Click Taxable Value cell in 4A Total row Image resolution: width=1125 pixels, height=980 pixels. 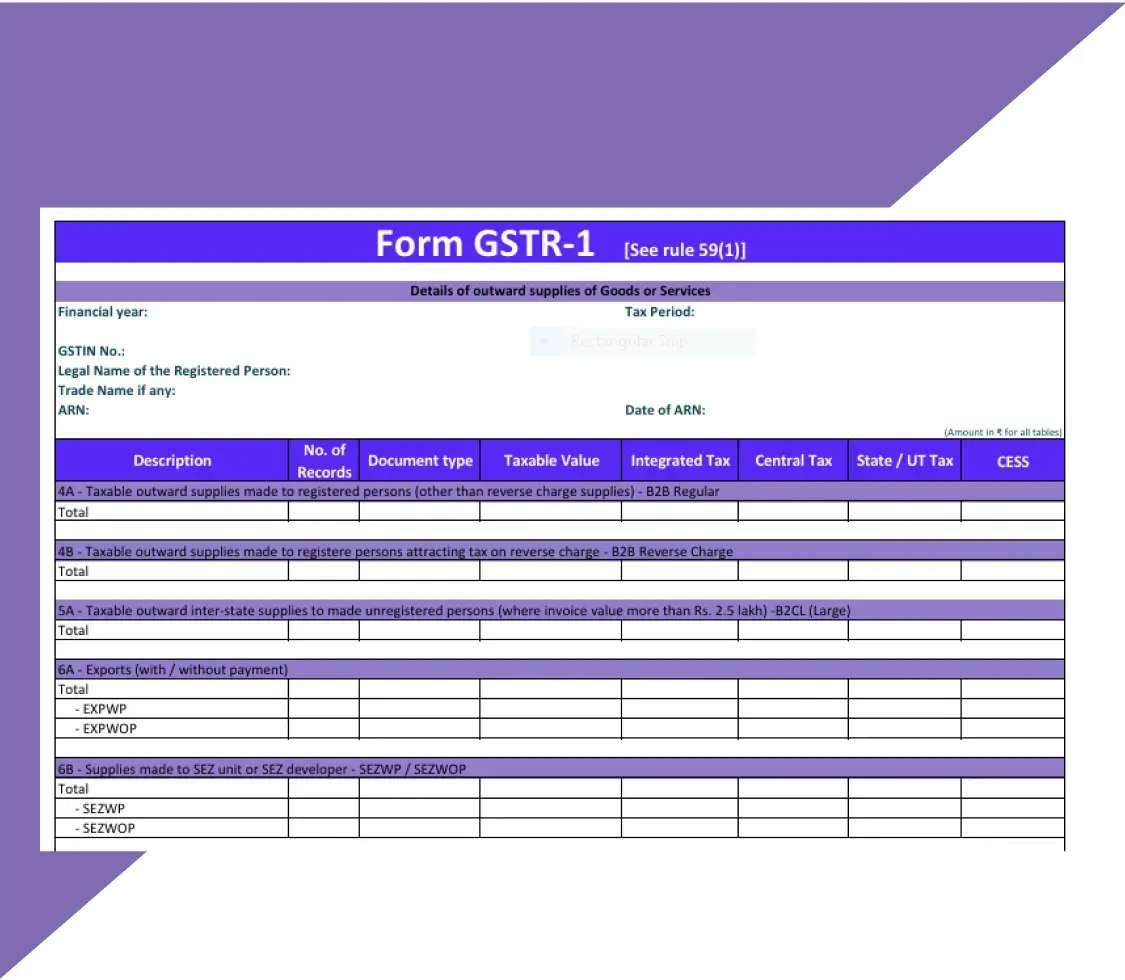(x=550, y=512)
